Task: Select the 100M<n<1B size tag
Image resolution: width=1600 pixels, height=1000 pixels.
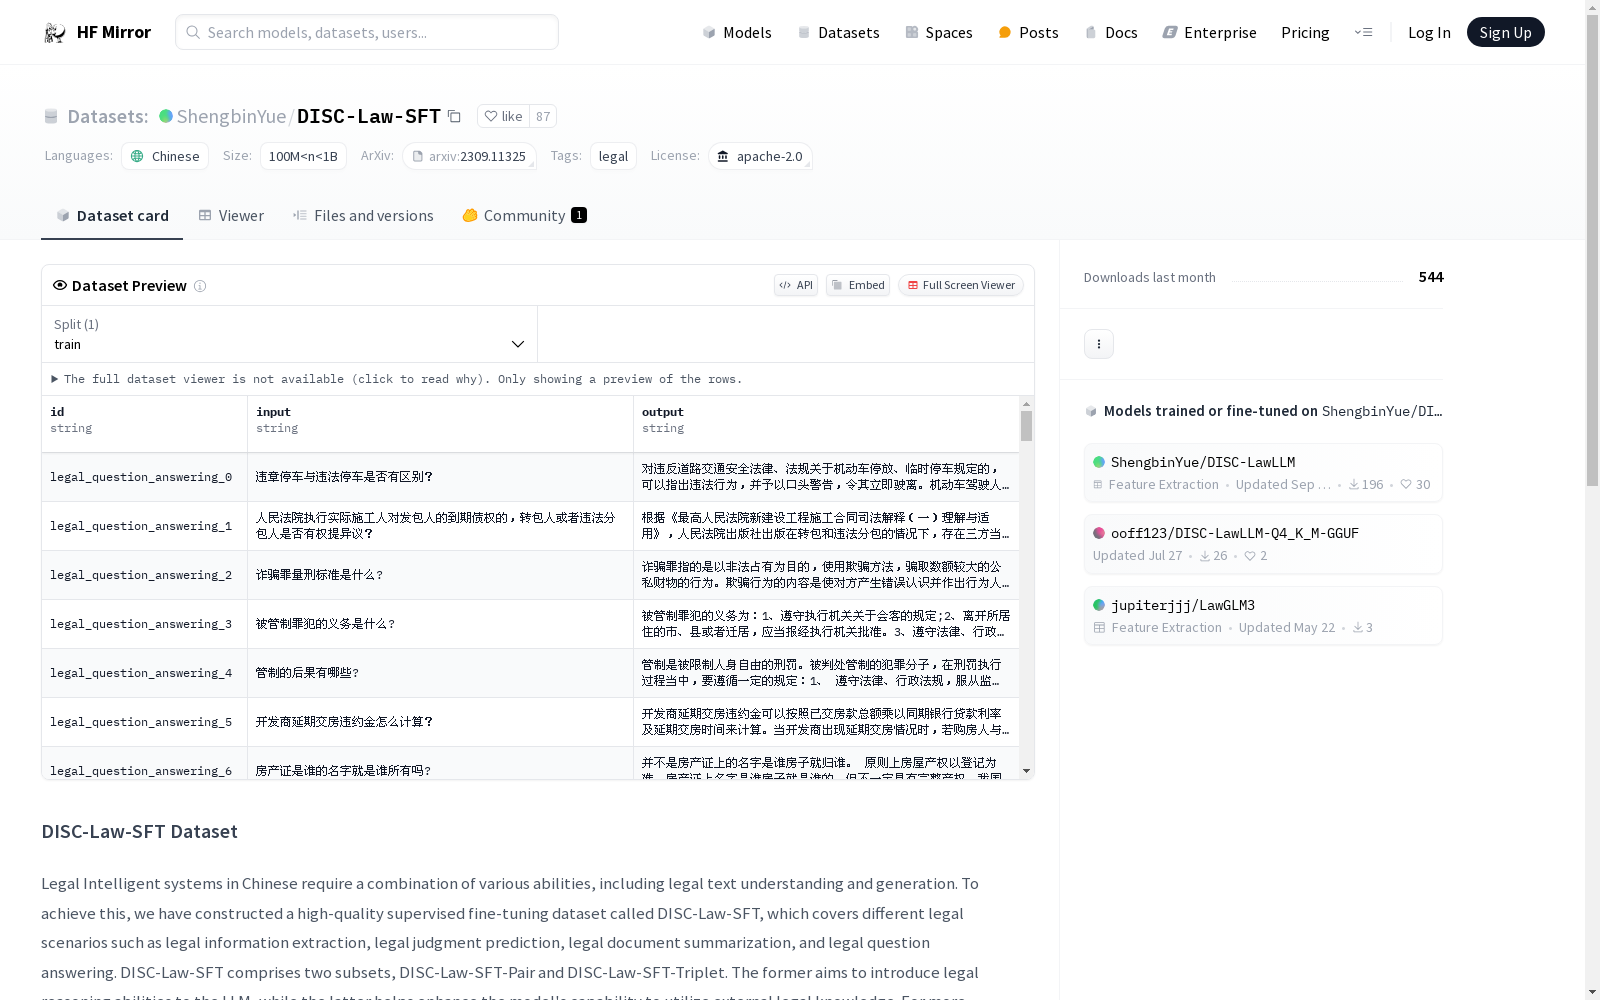Action: [303, 156]
